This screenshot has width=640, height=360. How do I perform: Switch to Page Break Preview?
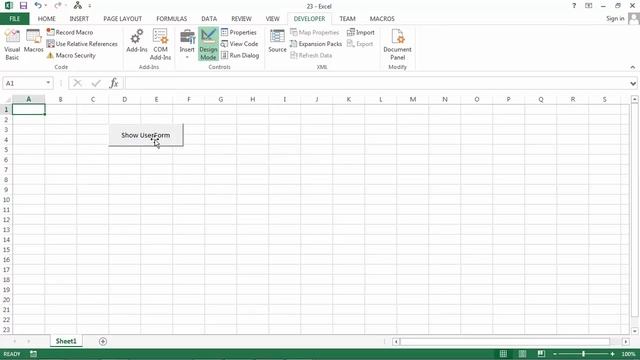[541, 354]
